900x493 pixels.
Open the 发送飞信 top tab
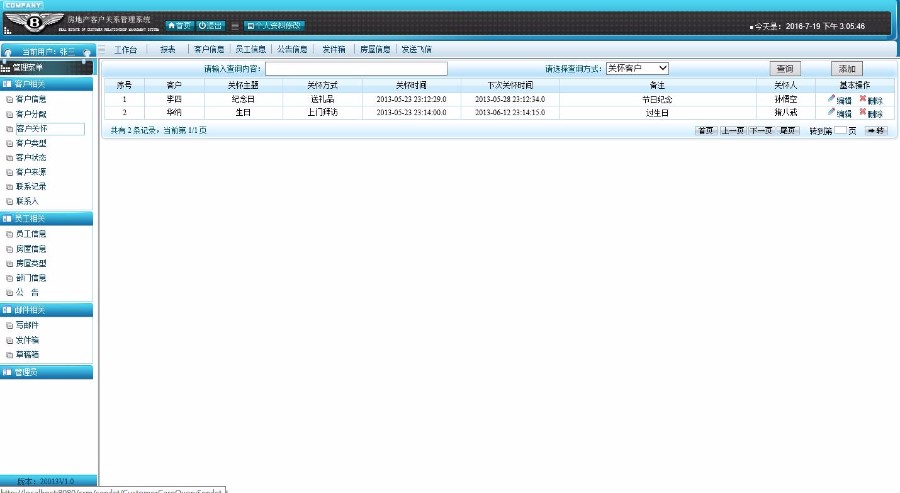click(416, 50)
